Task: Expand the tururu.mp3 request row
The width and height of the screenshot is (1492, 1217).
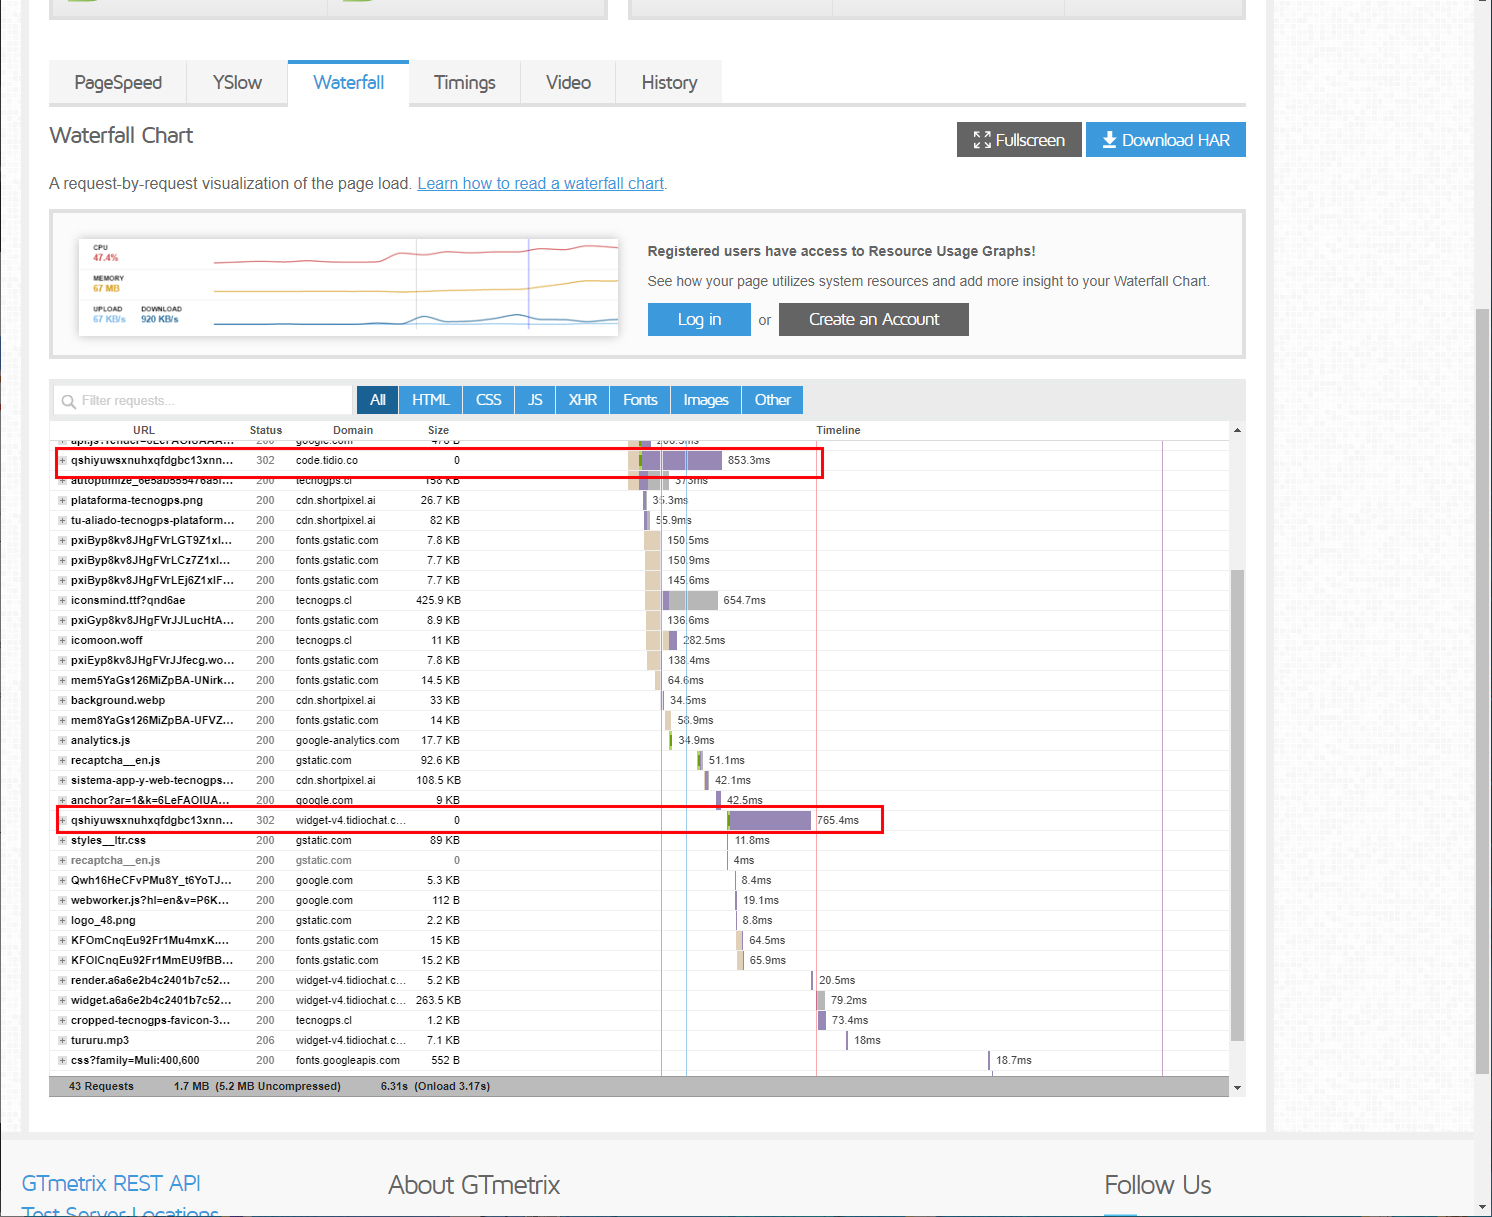Action: click(62, 1040)
